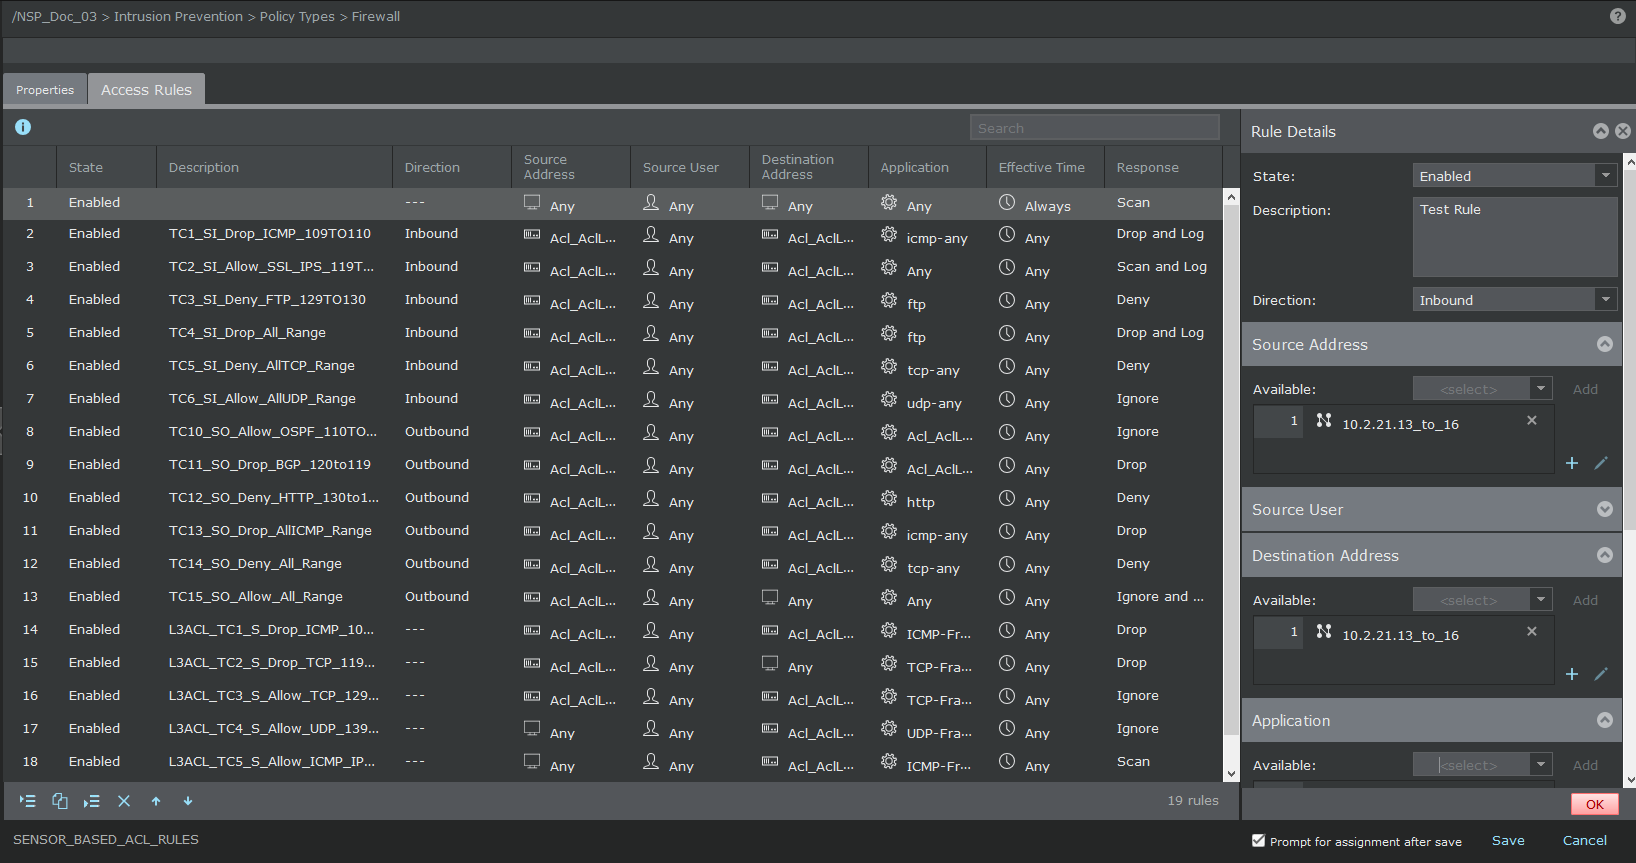Click the Cancel link
Screen dimensions: 1636x863
[1585, 841]
